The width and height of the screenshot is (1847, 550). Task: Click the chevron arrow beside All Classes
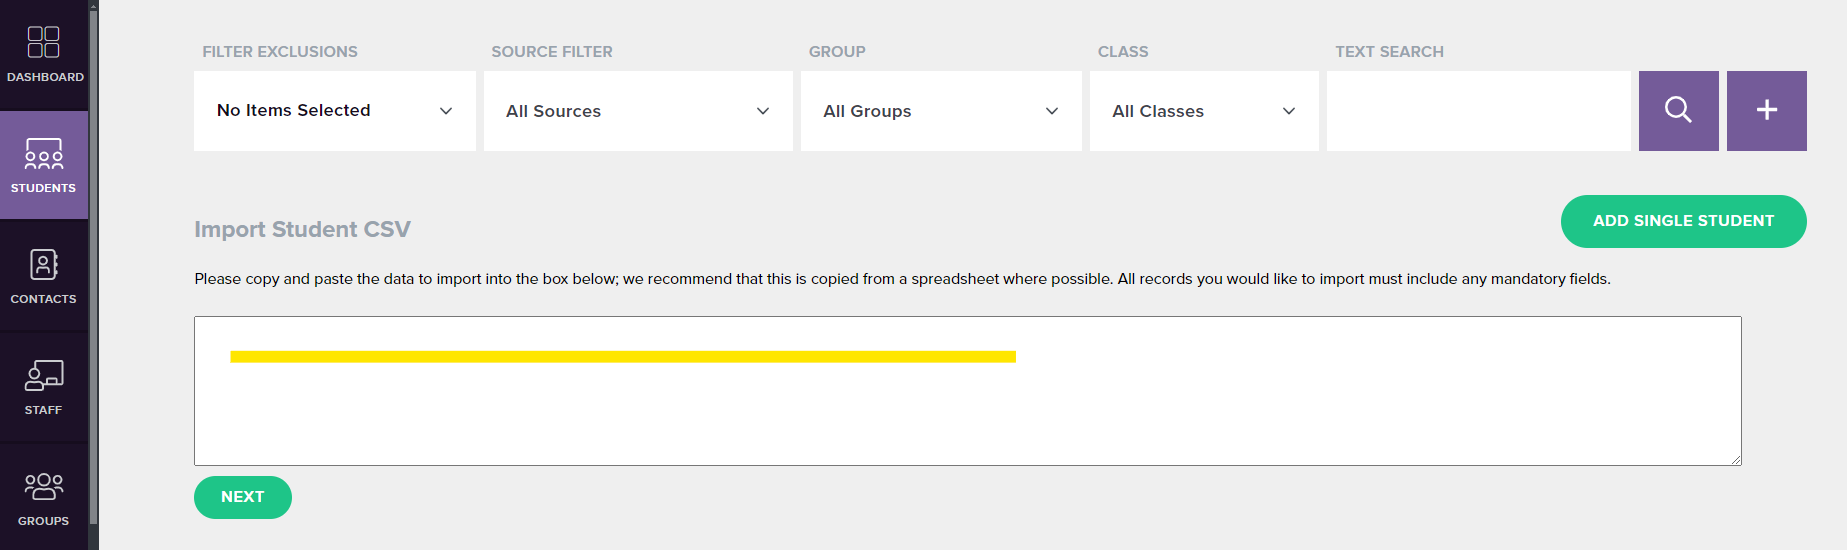click(x=1289, y=111)
